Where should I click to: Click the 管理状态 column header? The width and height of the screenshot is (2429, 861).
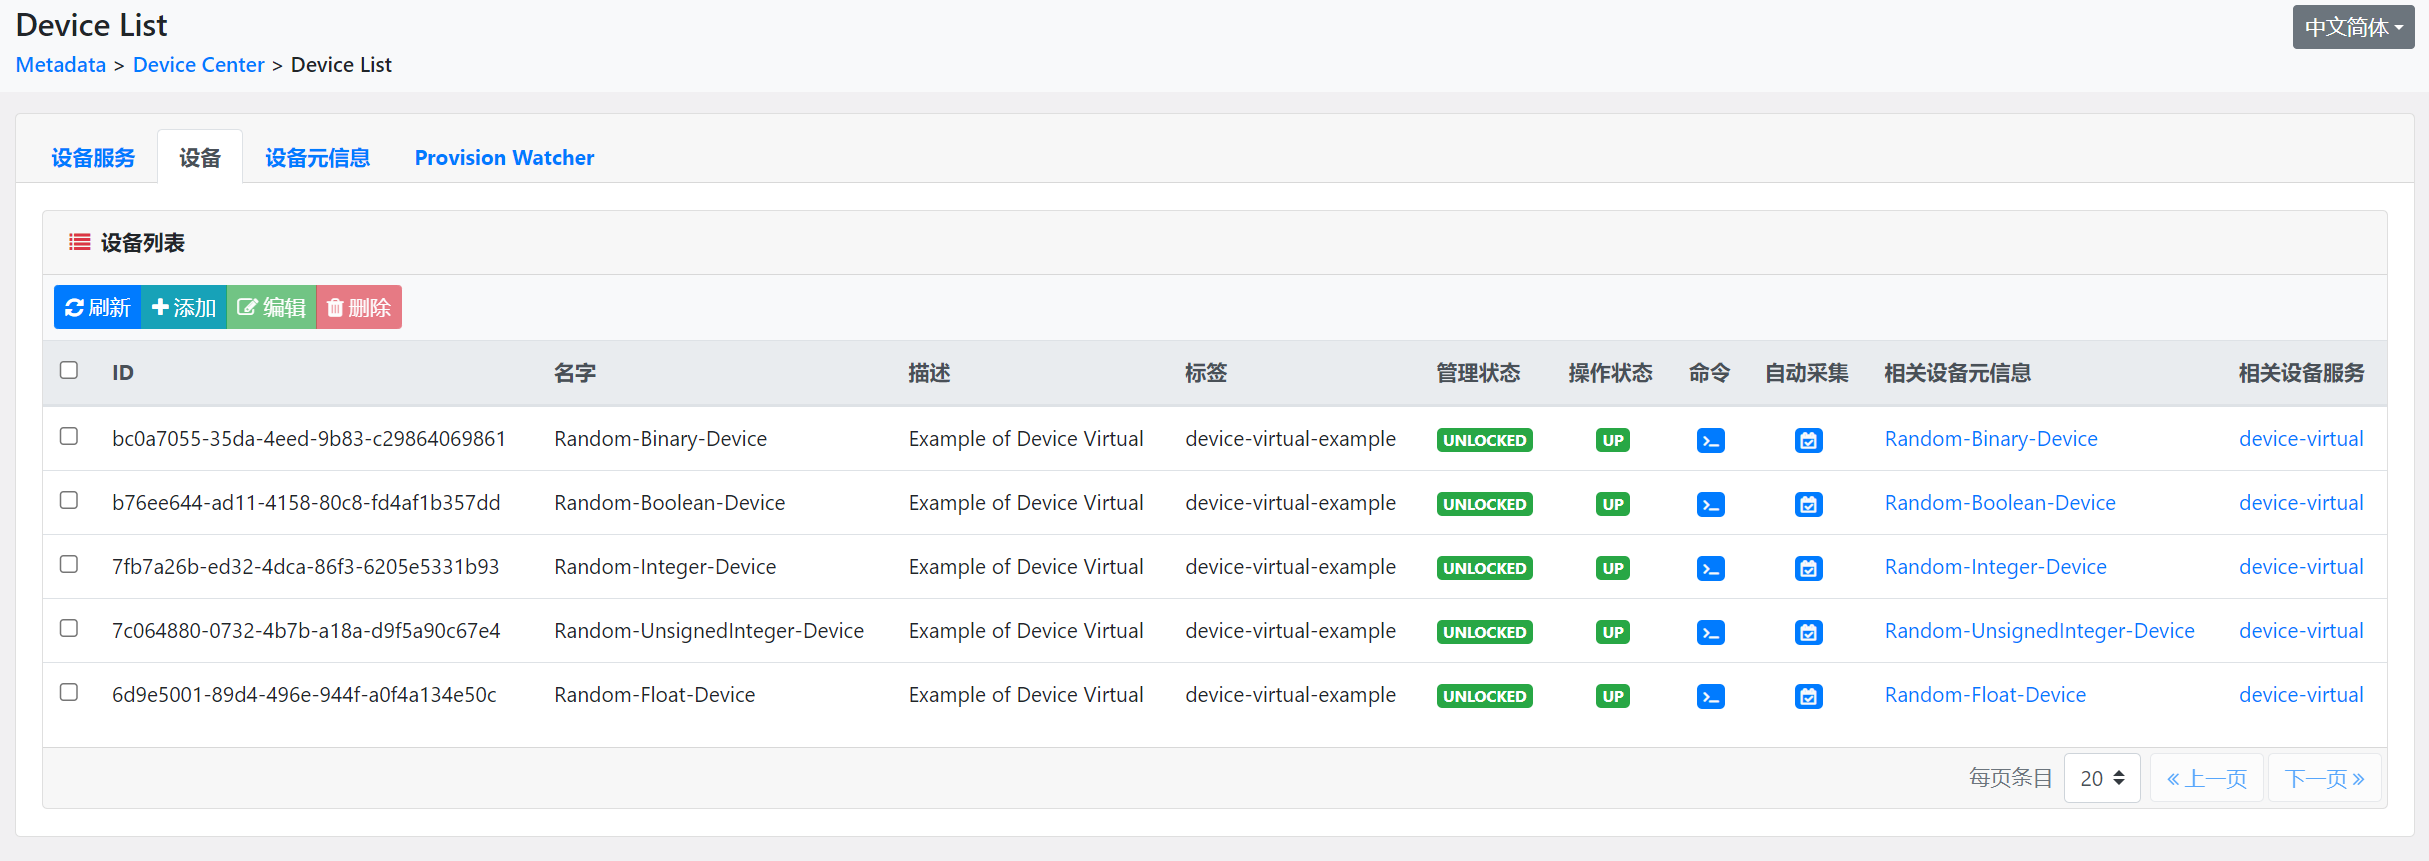[1478, 373]
